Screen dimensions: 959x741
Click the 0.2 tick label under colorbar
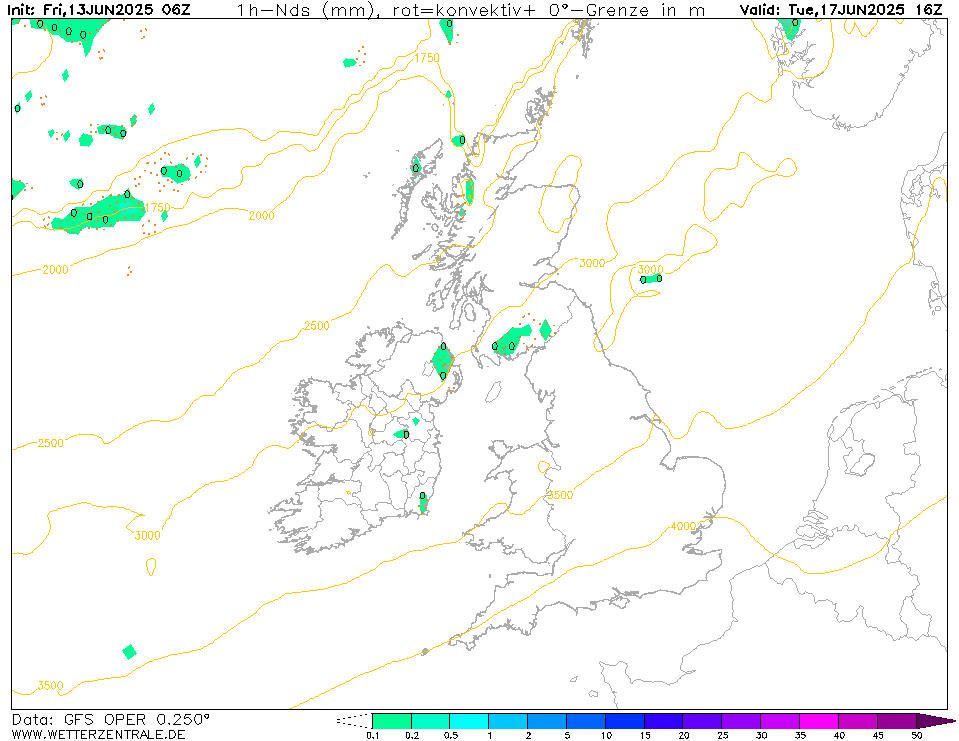[412, 735]
